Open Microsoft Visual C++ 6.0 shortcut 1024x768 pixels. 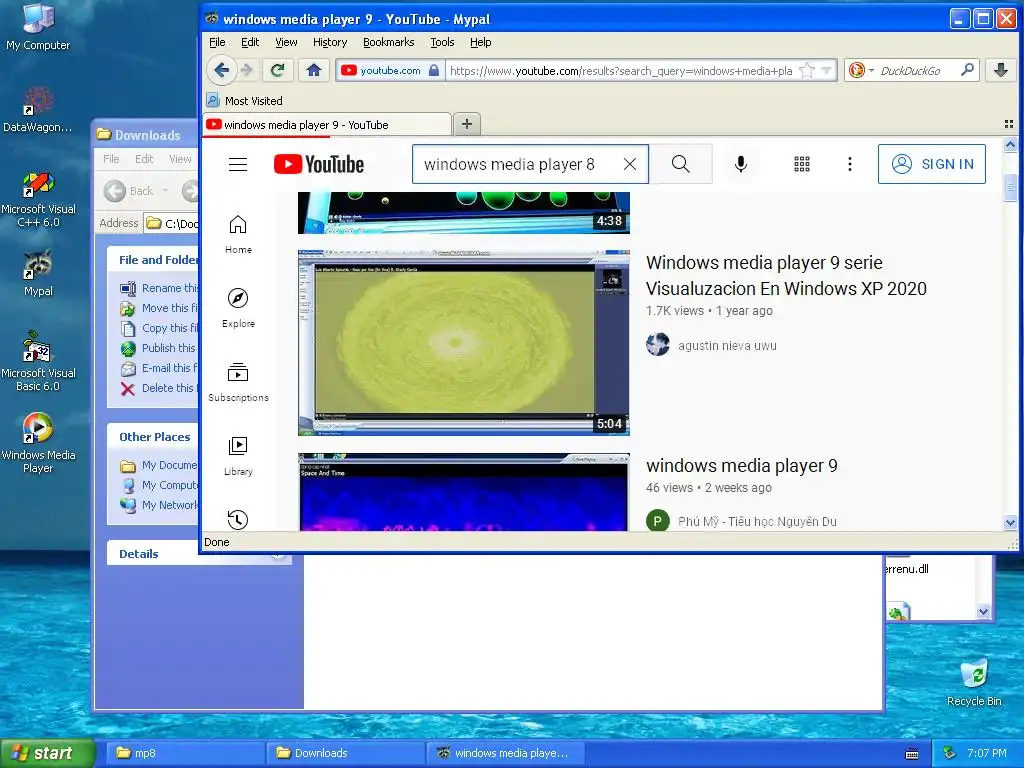click(38, 199)
